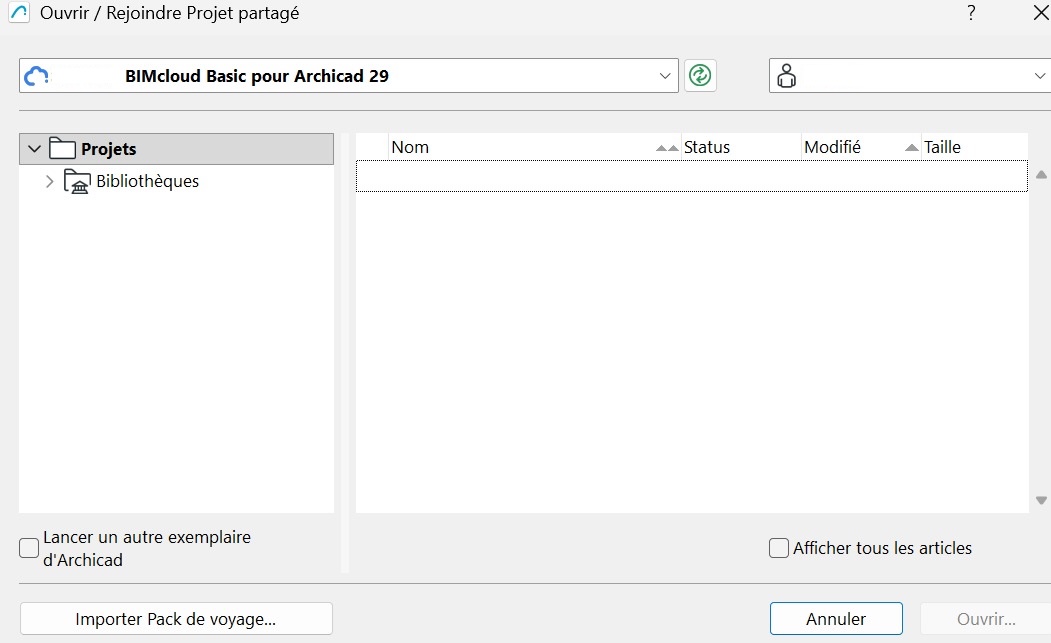
Task: Click Importer Pack de voyage button
Action: [x=176, y=618]
